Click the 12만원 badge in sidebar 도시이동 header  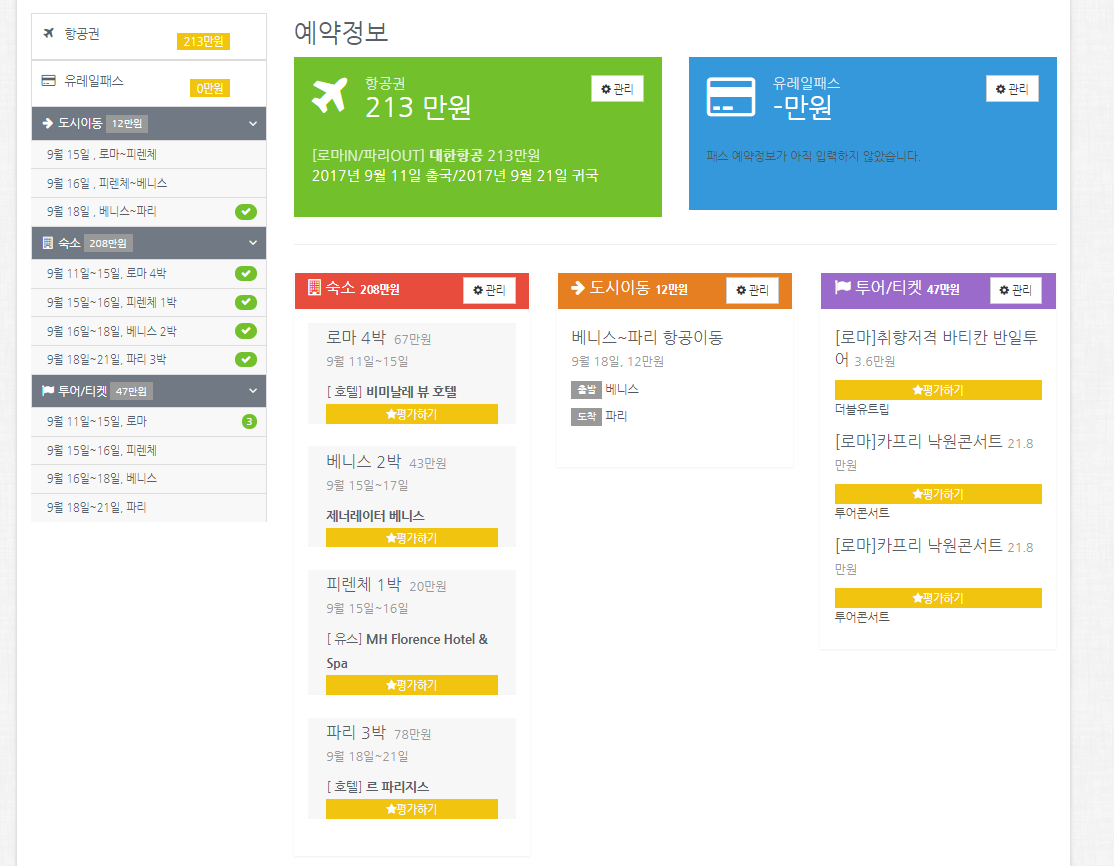pos(126,124)
